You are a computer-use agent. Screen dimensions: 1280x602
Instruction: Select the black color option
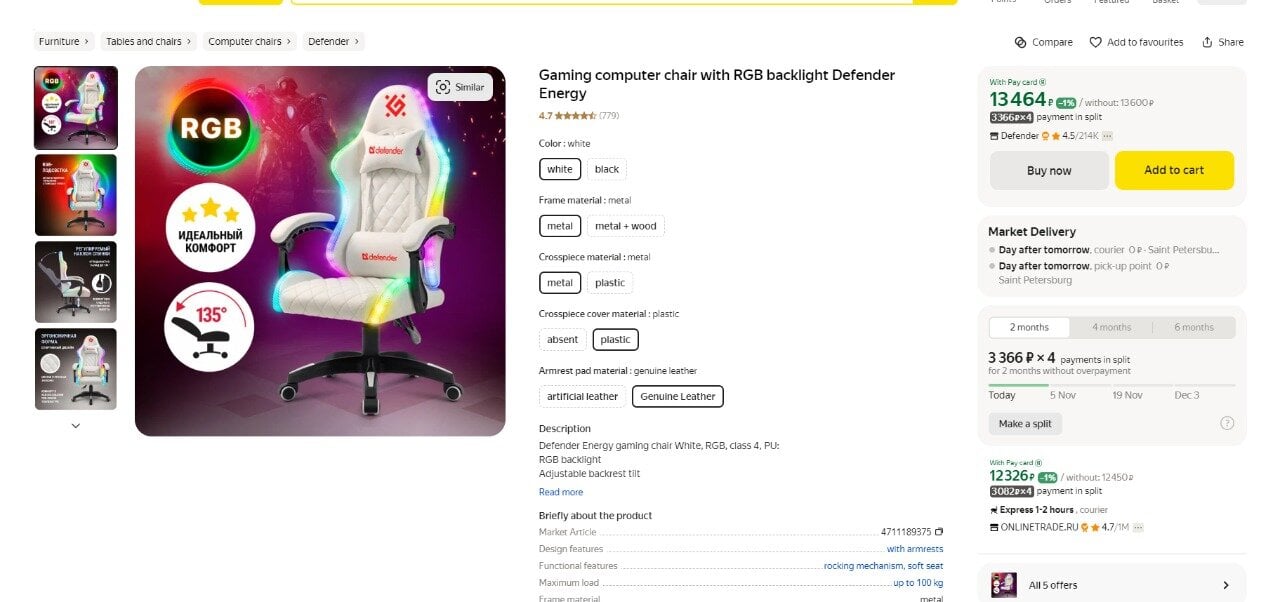pos(607,169)
